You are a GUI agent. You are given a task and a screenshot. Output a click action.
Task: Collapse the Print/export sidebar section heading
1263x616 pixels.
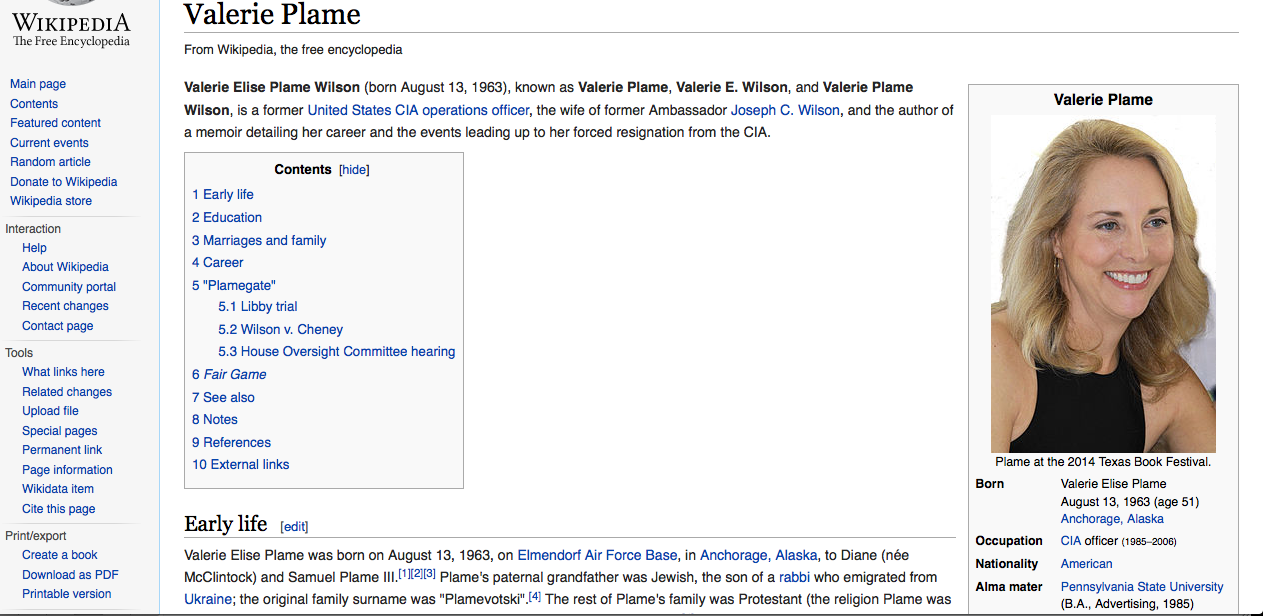point(36,536)
